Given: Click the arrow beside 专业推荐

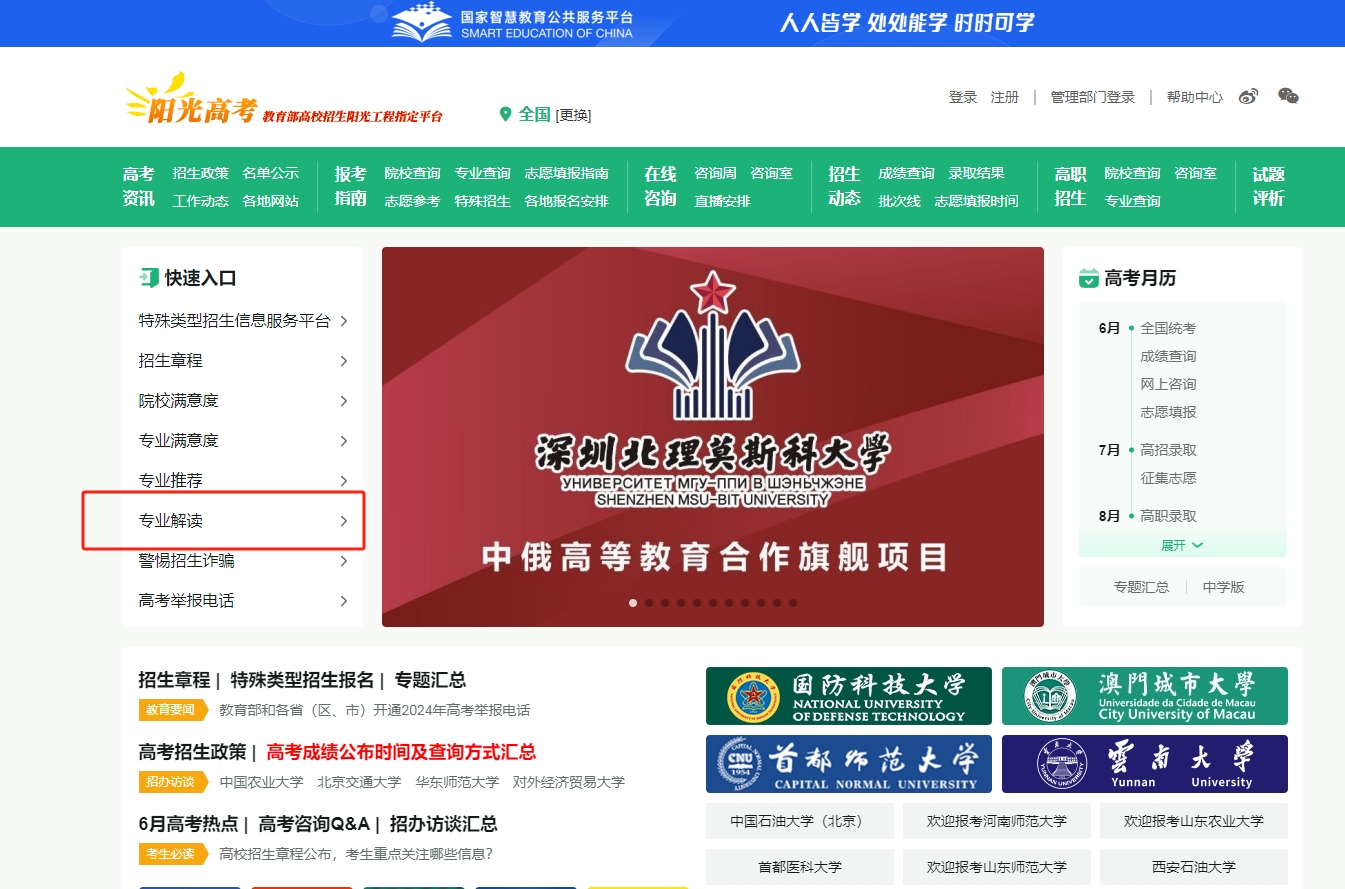Looking at the screenshot, I should point(344,481).
